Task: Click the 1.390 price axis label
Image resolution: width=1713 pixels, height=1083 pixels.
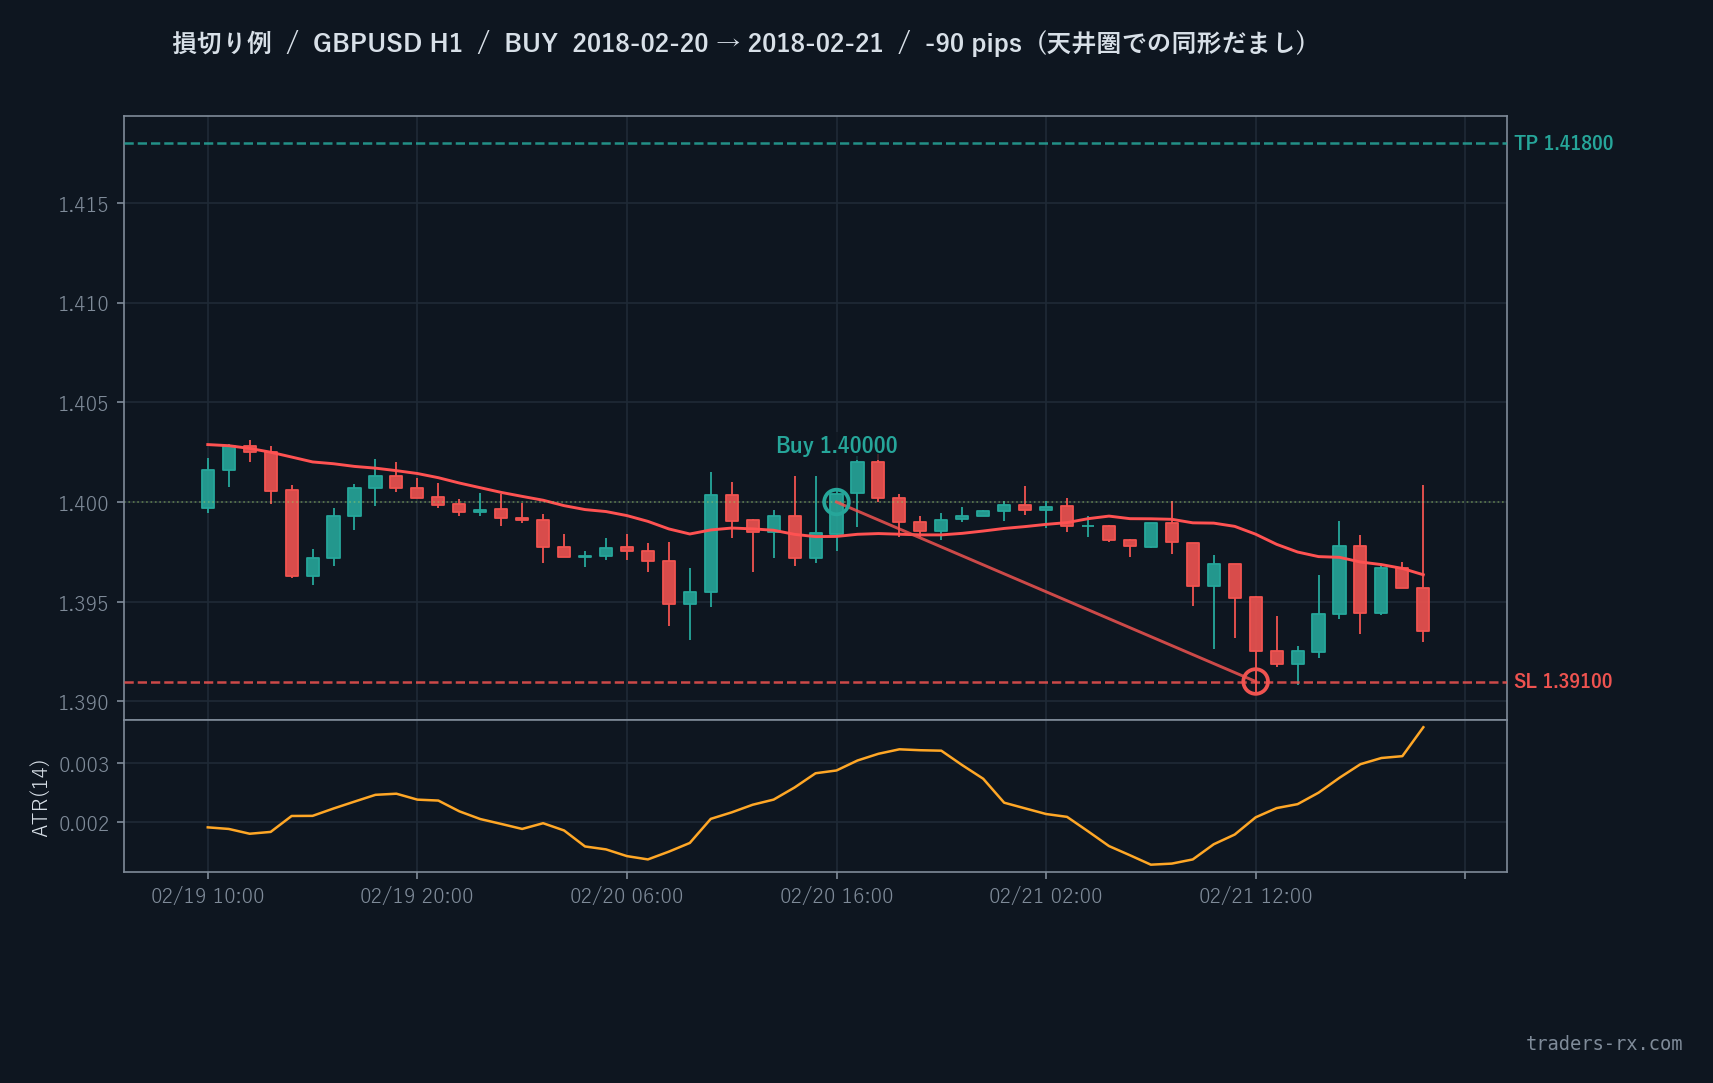Action: (83, 703)
